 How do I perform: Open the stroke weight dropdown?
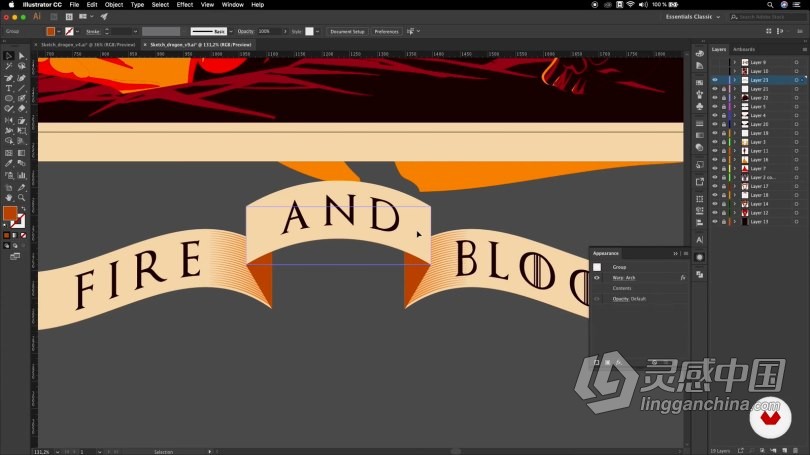pyautogui.click(x=135, y=32)
